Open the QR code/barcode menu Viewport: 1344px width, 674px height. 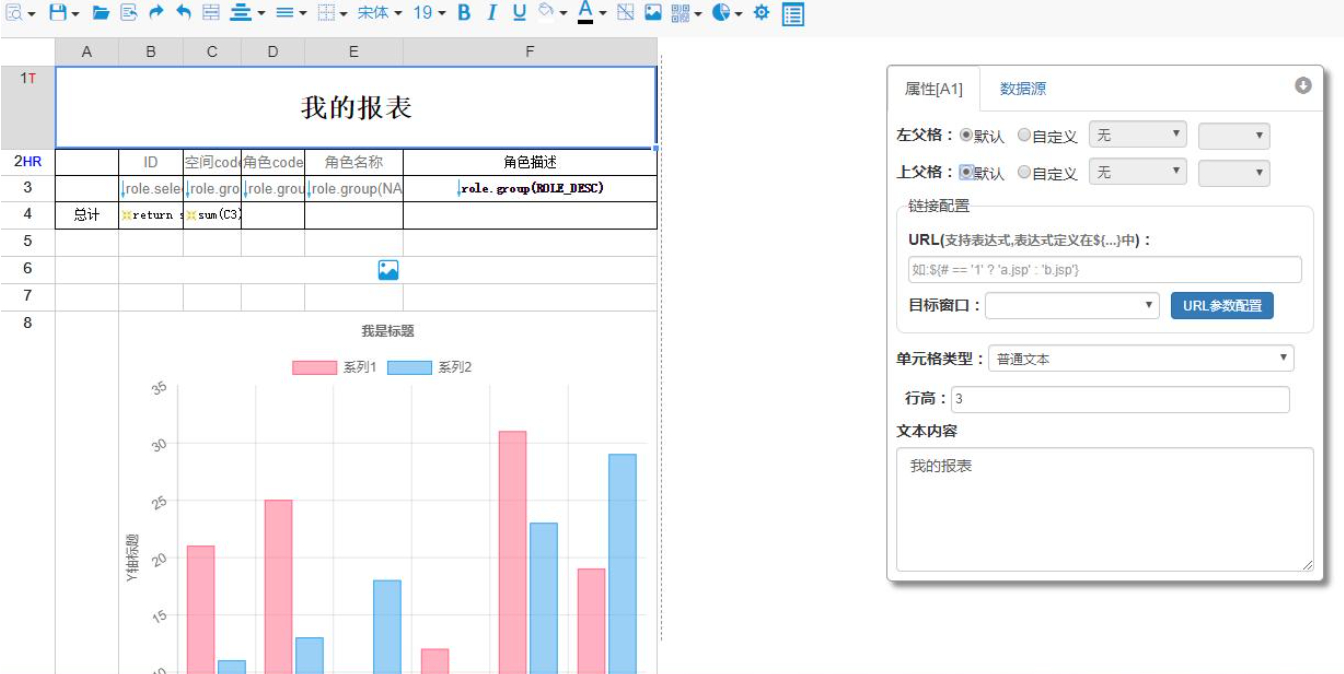coord(686,13)
